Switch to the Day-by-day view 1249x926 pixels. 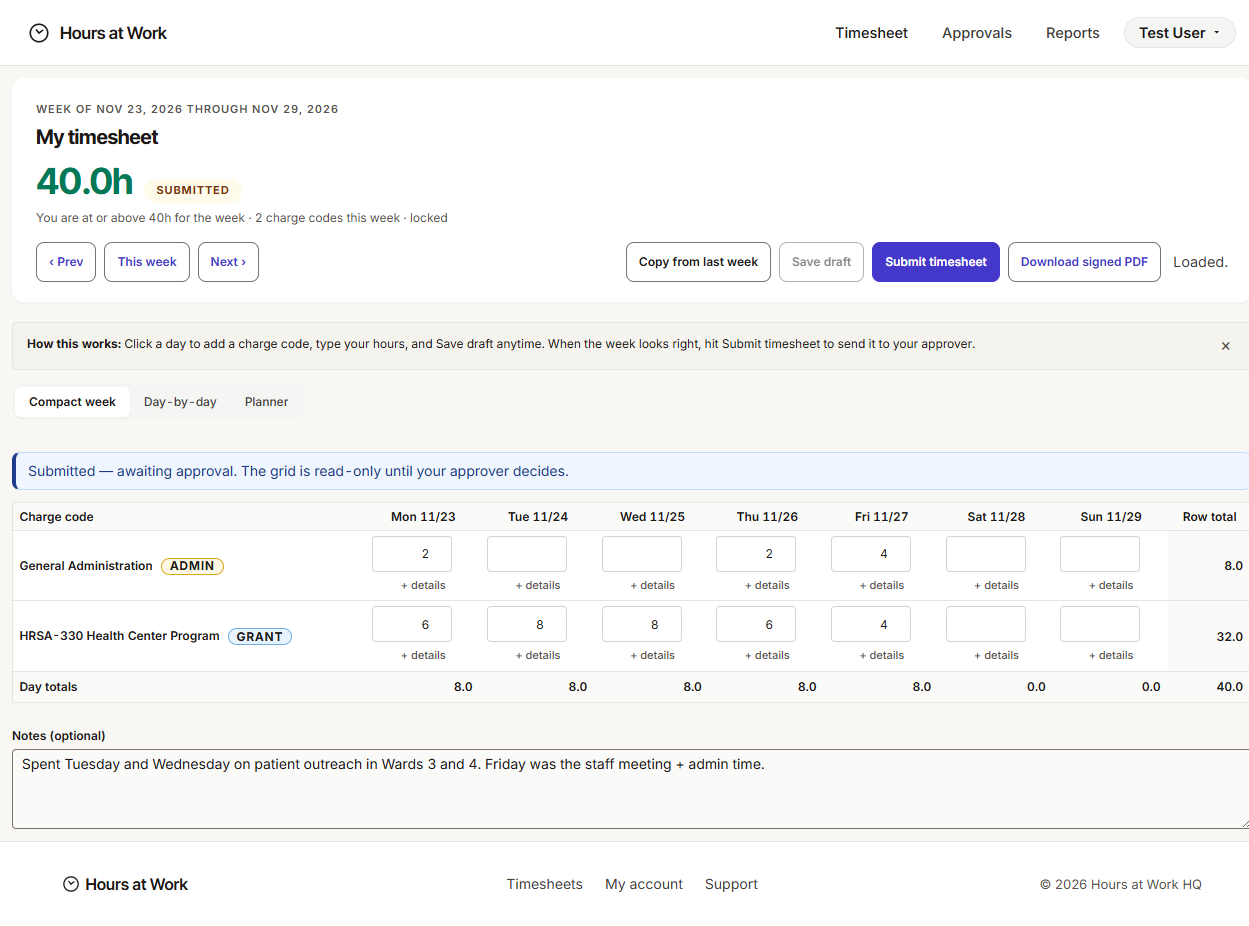pos(180,402)
